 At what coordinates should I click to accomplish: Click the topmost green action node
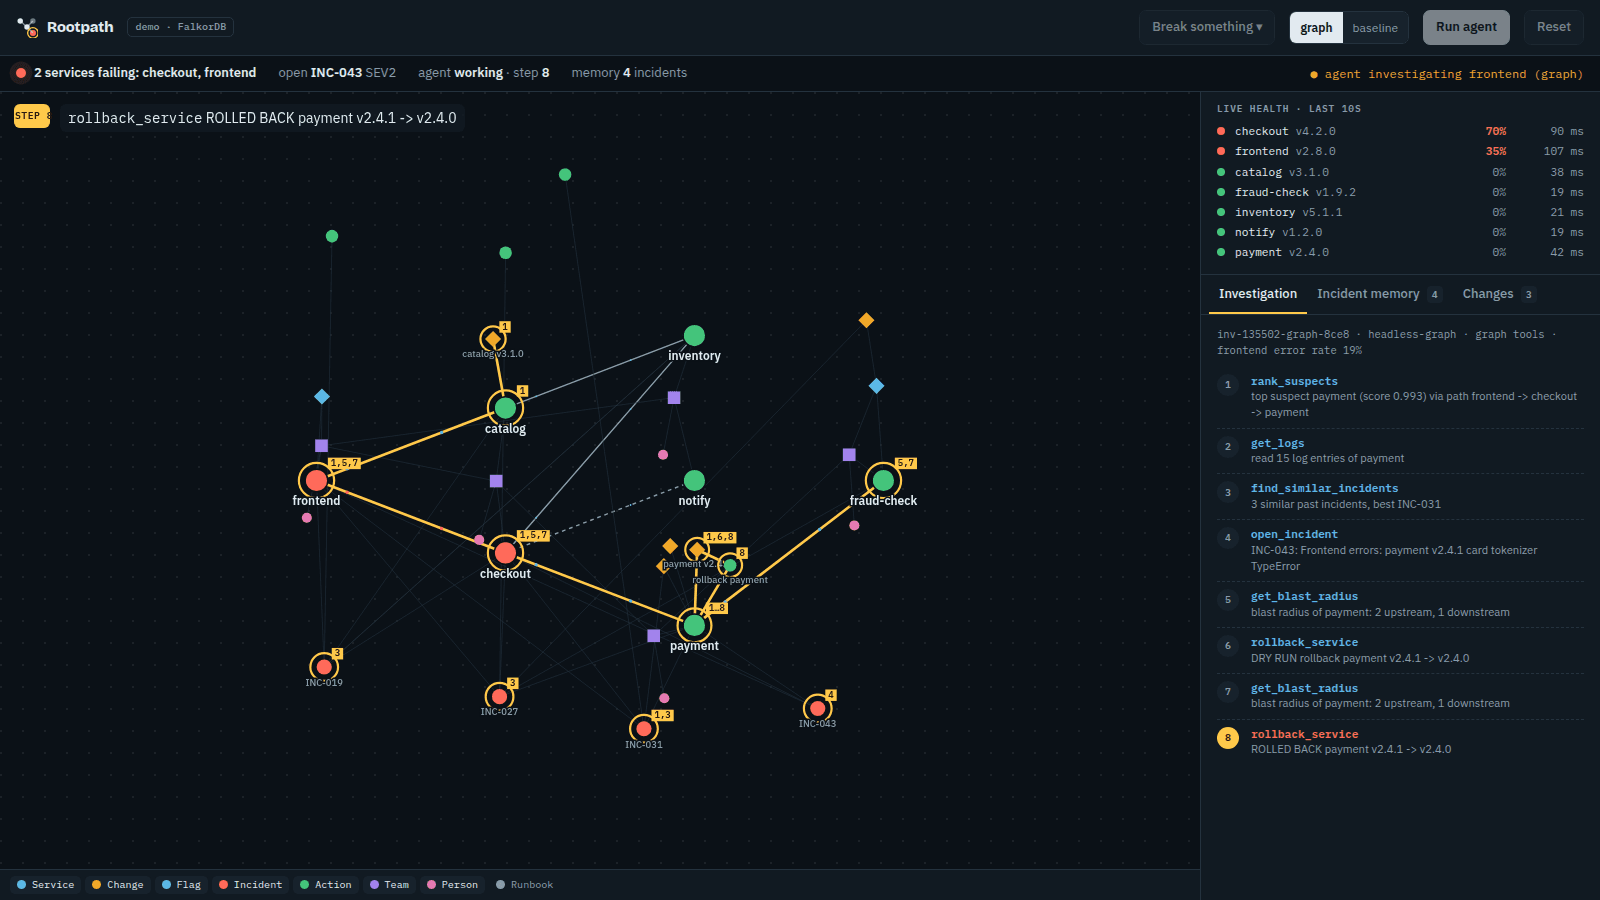click(565, 175)
